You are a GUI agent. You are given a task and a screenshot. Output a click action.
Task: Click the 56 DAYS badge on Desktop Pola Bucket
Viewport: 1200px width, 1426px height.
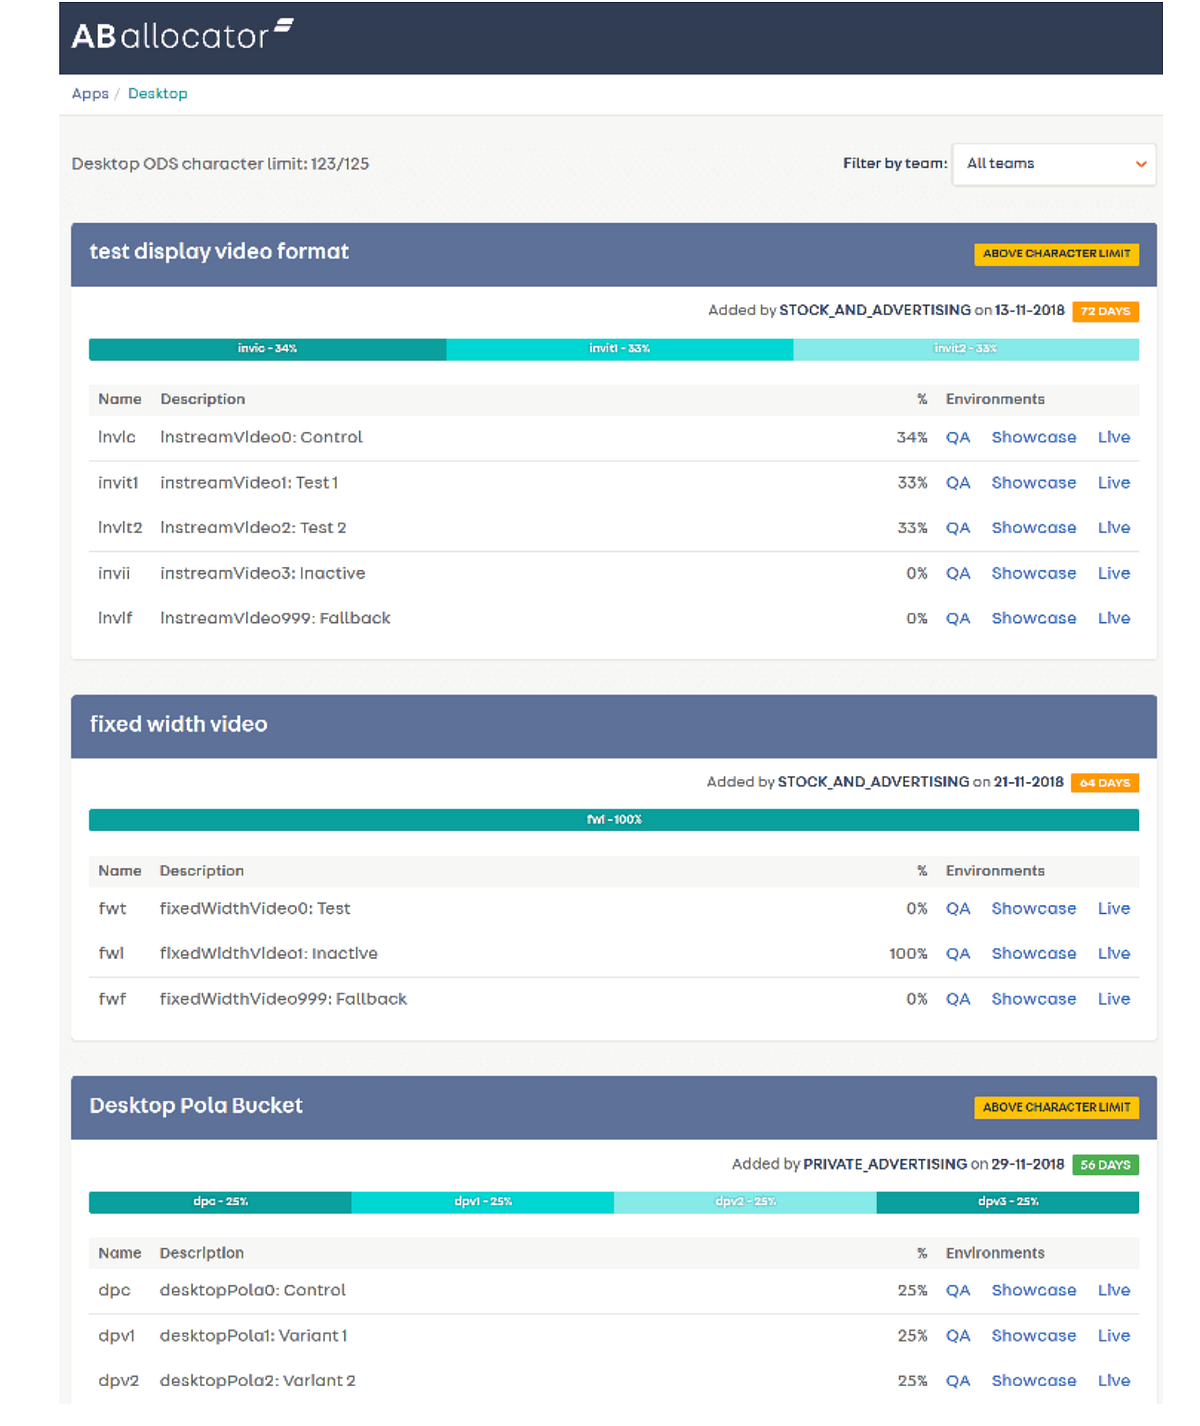tap(1105, 1164)
